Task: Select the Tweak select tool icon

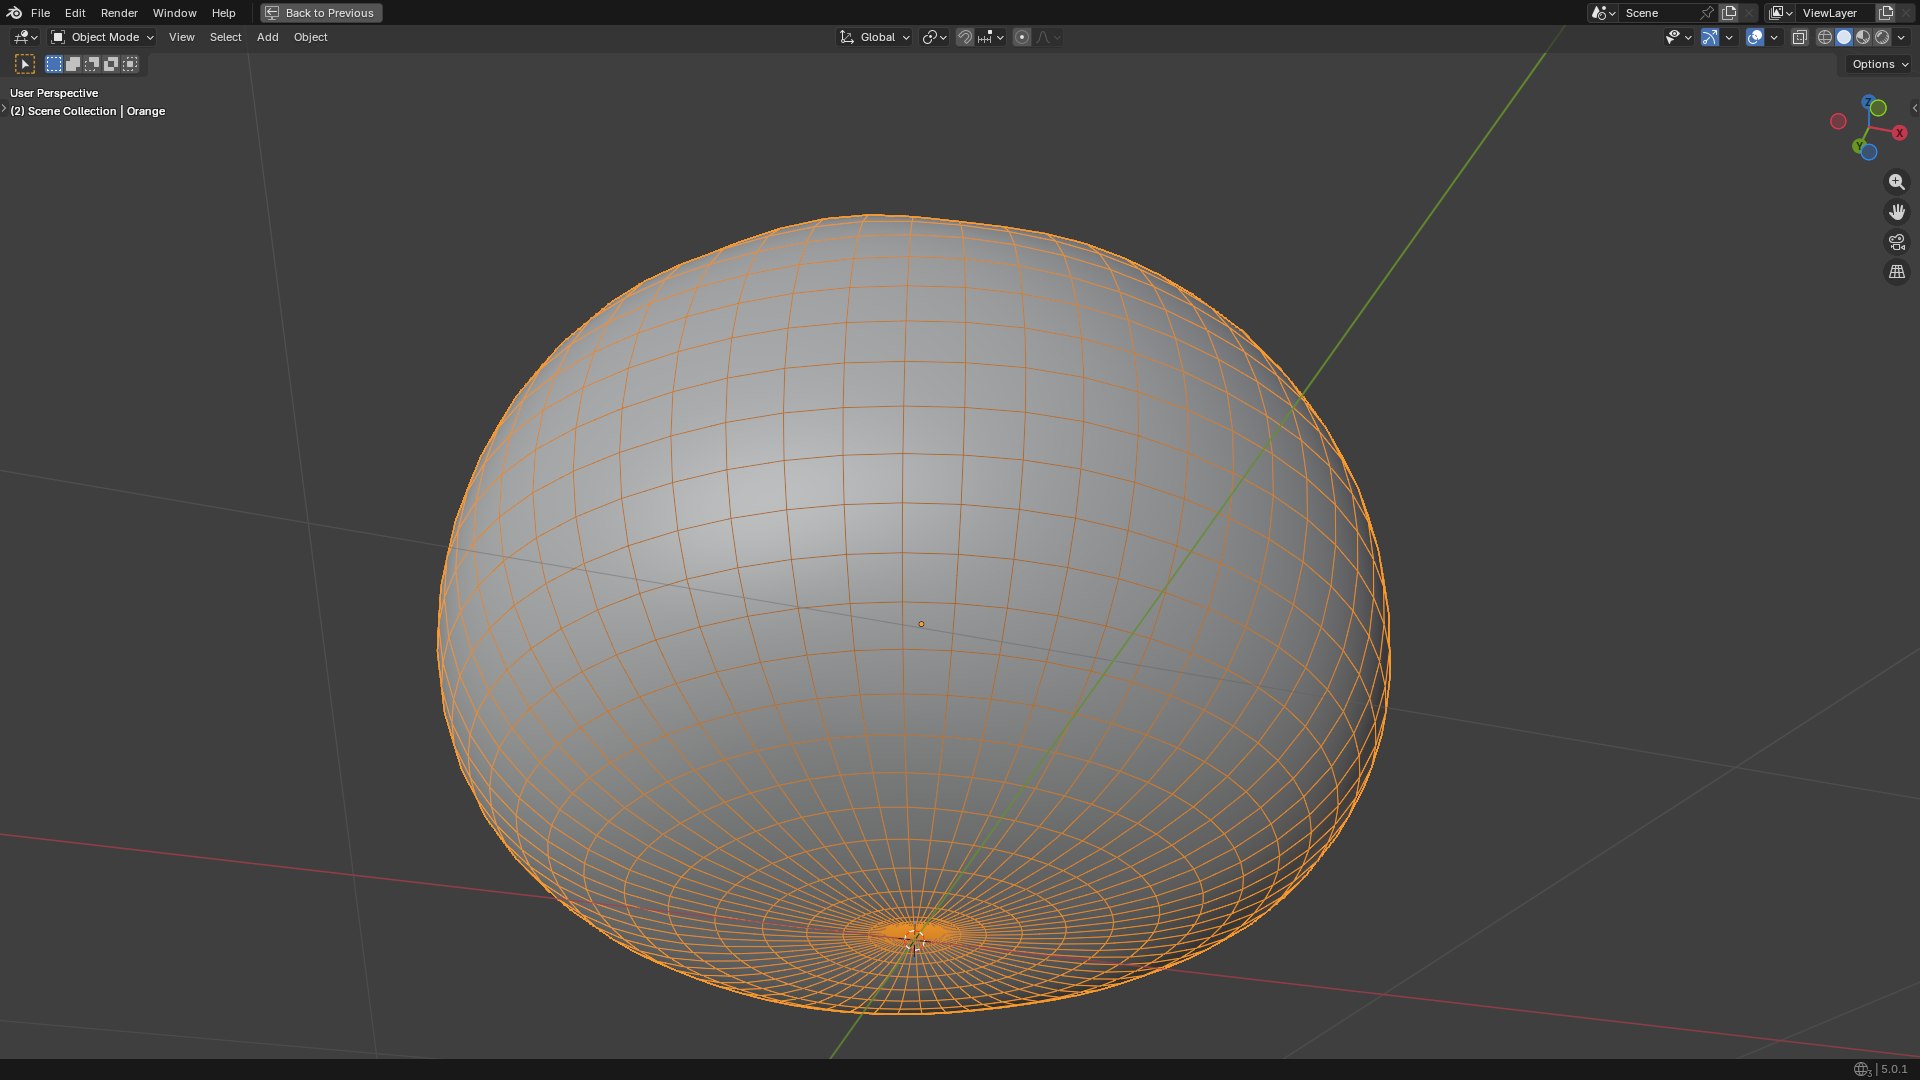Action: [x=26, y=64]
